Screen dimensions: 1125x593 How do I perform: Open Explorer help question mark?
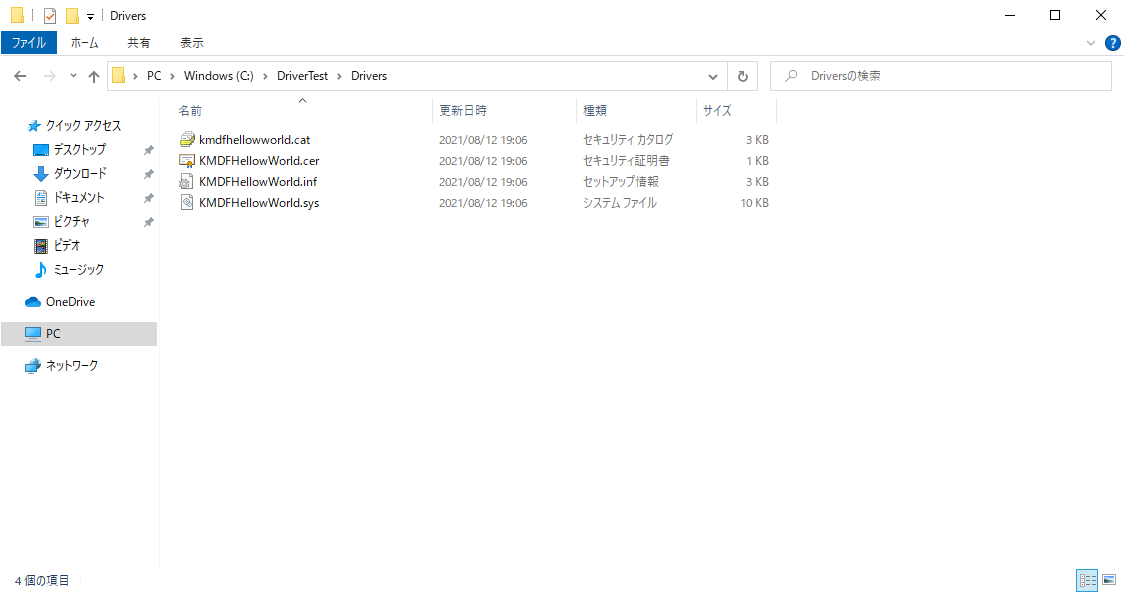pos(1113,43)
